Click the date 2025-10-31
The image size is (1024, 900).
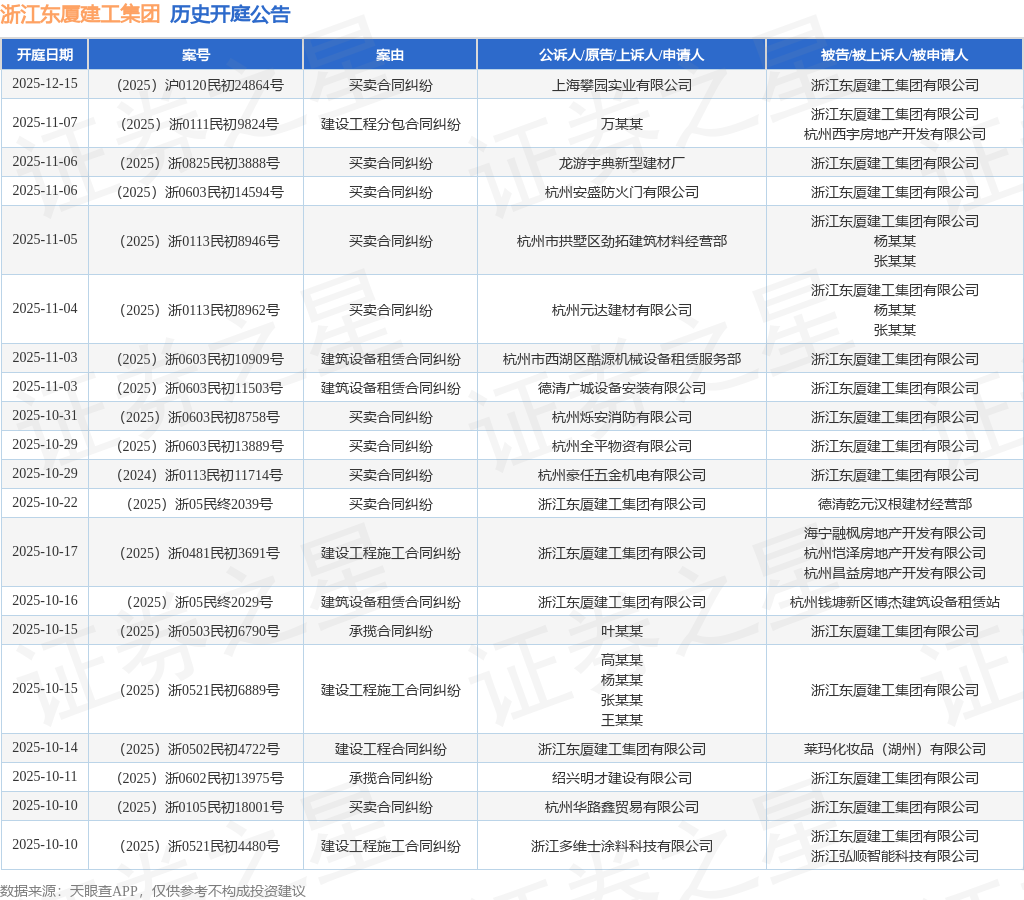[x=44, y=415]
